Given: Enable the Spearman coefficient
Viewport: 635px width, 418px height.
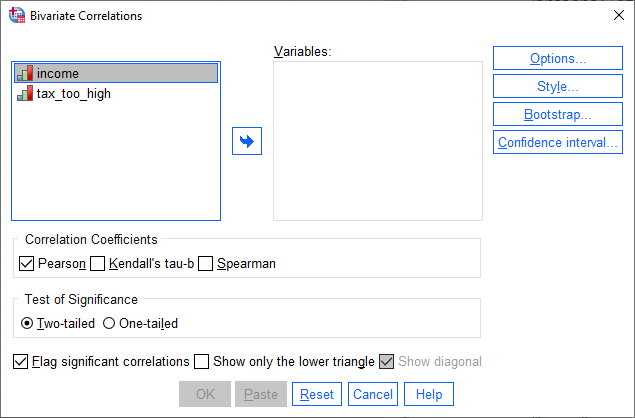Looking at the screenshot, I should pos(205,264).
